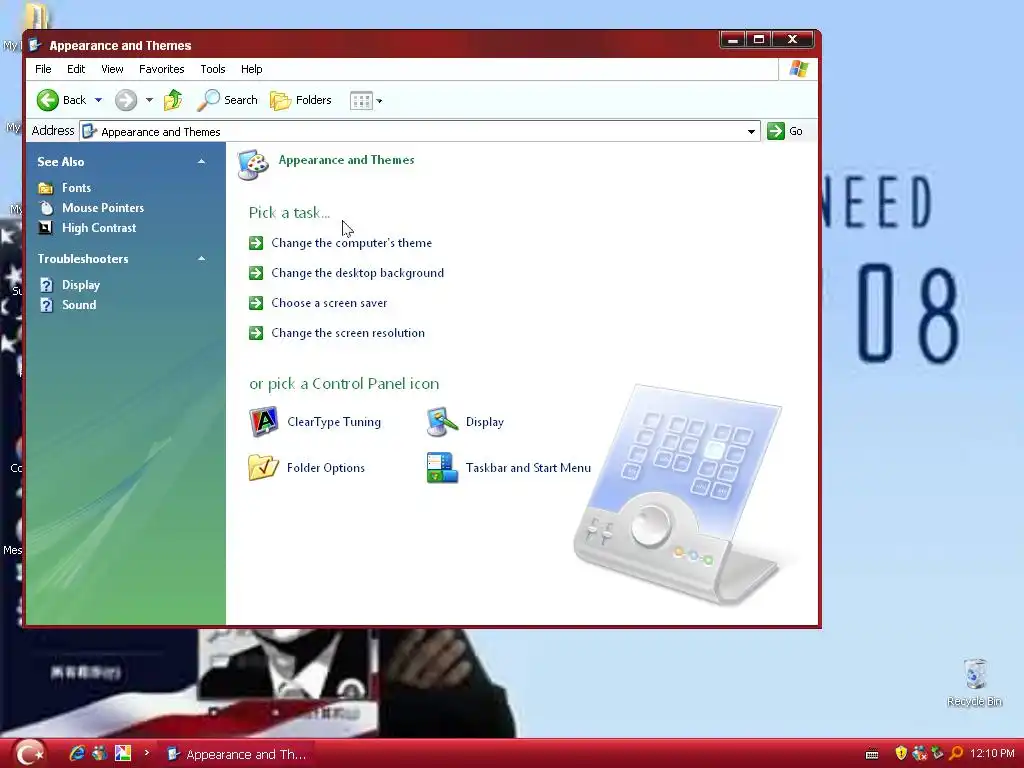Image resolution: width=1024 pixels, height=768 pixels.
Task: Click the Go button
Action: click(786, 131)
